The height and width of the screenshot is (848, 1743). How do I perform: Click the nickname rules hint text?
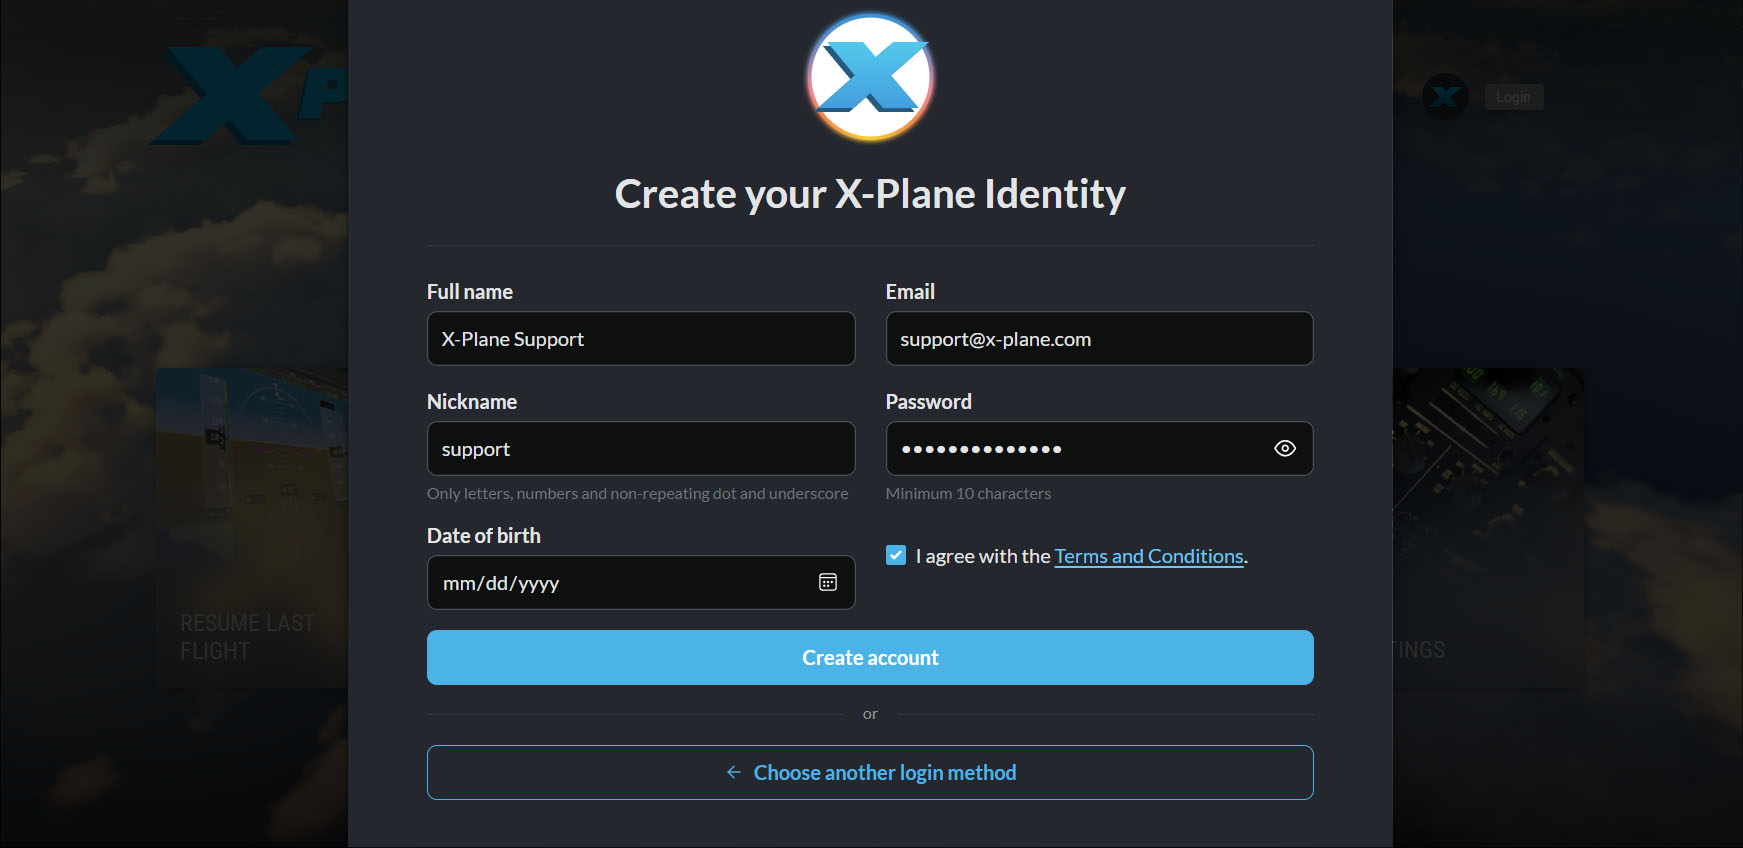637,493
